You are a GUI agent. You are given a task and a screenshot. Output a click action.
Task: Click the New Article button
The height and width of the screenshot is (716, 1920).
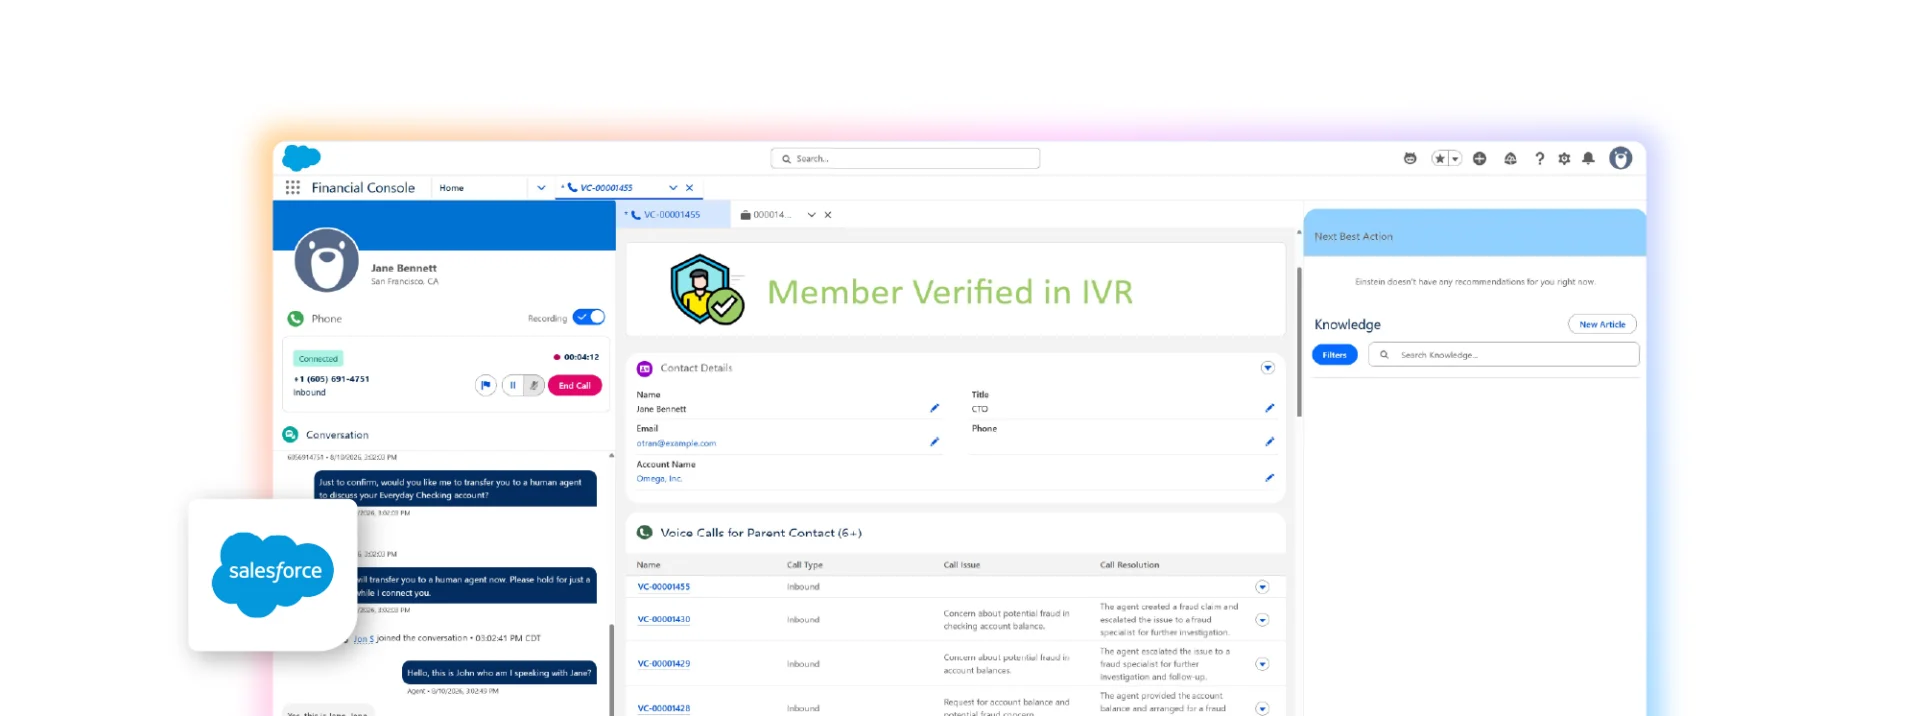(1602, 324)
